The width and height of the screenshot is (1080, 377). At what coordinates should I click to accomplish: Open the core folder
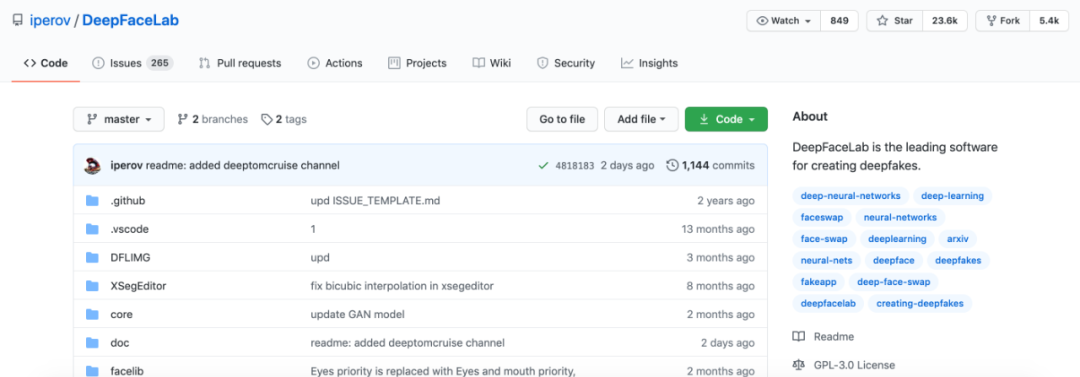point(121,314)
